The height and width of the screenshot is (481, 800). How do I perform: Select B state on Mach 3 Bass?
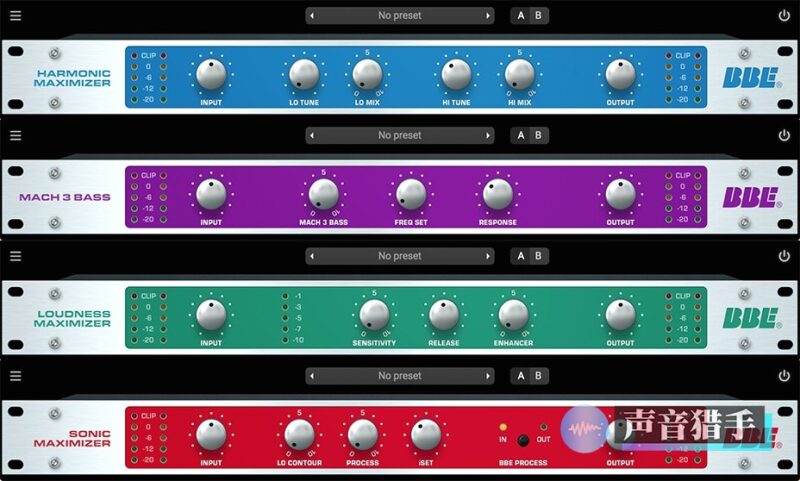click(x=537, y=135)
